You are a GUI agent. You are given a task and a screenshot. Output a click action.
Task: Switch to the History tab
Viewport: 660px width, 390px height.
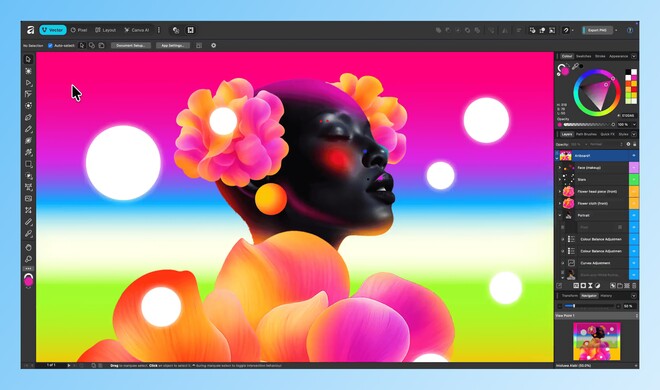[606, 296]
